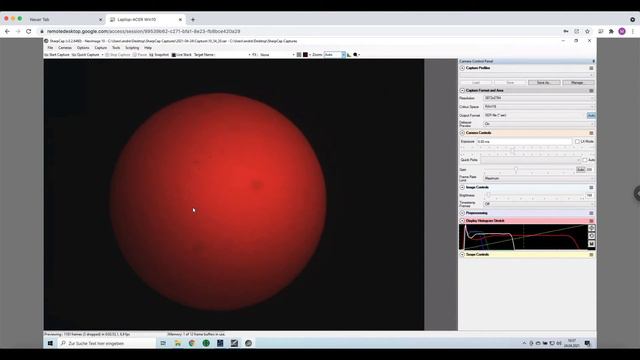Click the focus tools magnifier icon
Viewport: 640px width, 360px height.
click(355, 55)
